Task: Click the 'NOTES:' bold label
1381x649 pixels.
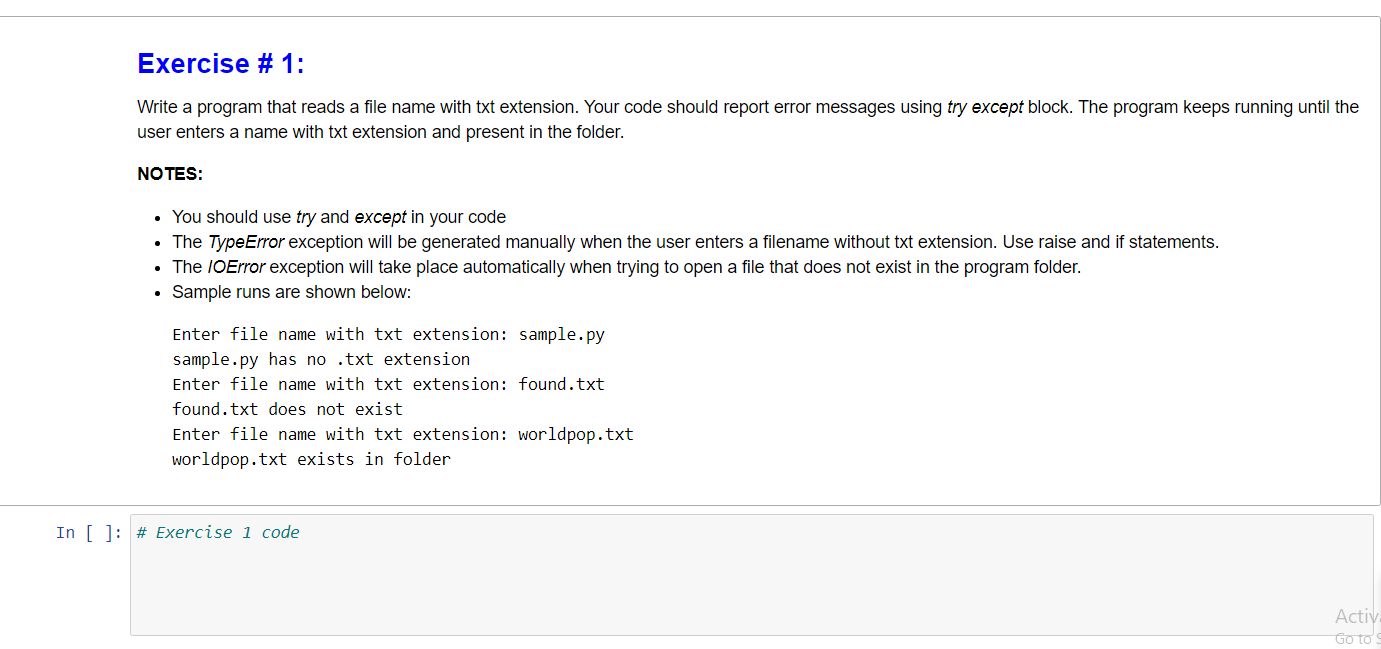Action: (170, 174)
